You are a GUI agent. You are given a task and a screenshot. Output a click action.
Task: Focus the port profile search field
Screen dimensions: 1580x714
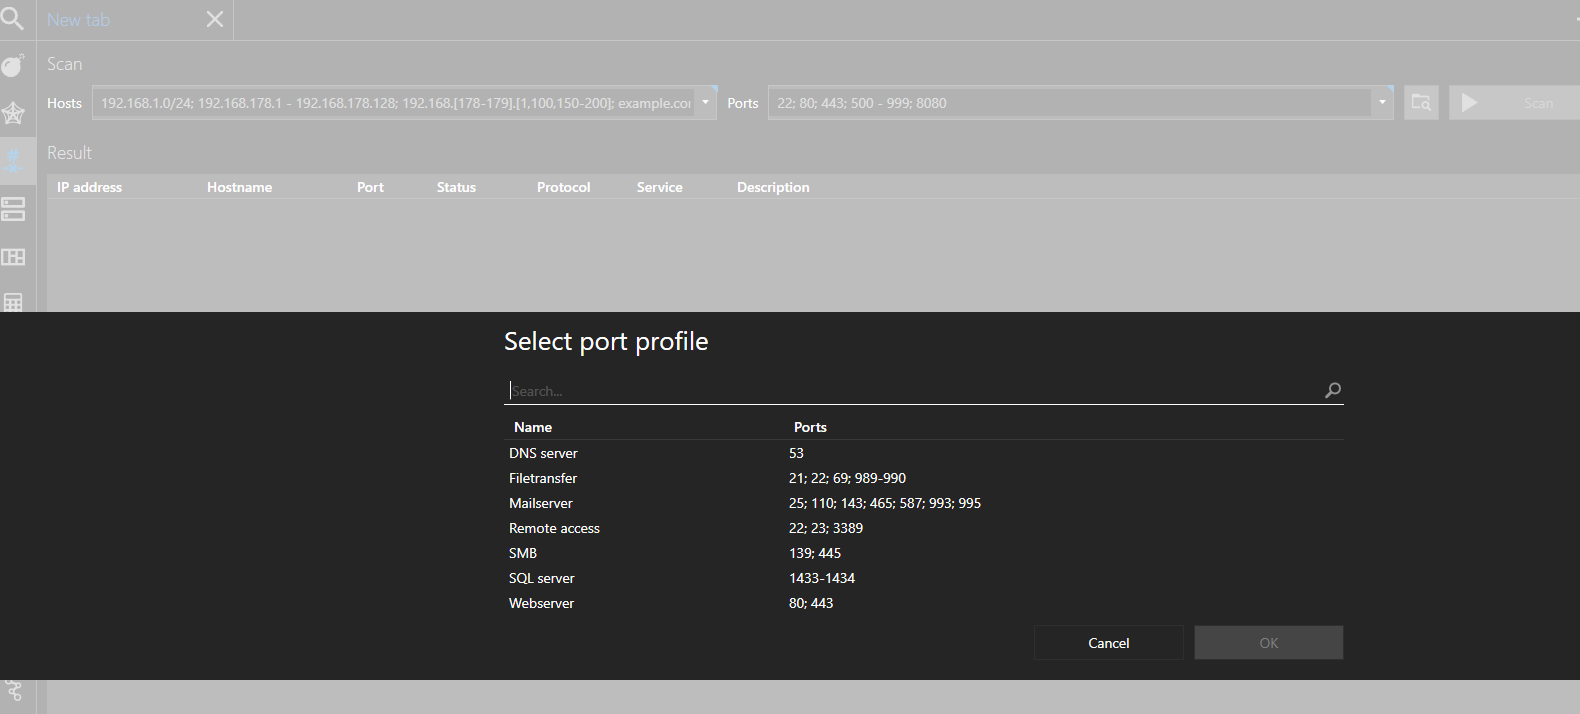[910, 391]
